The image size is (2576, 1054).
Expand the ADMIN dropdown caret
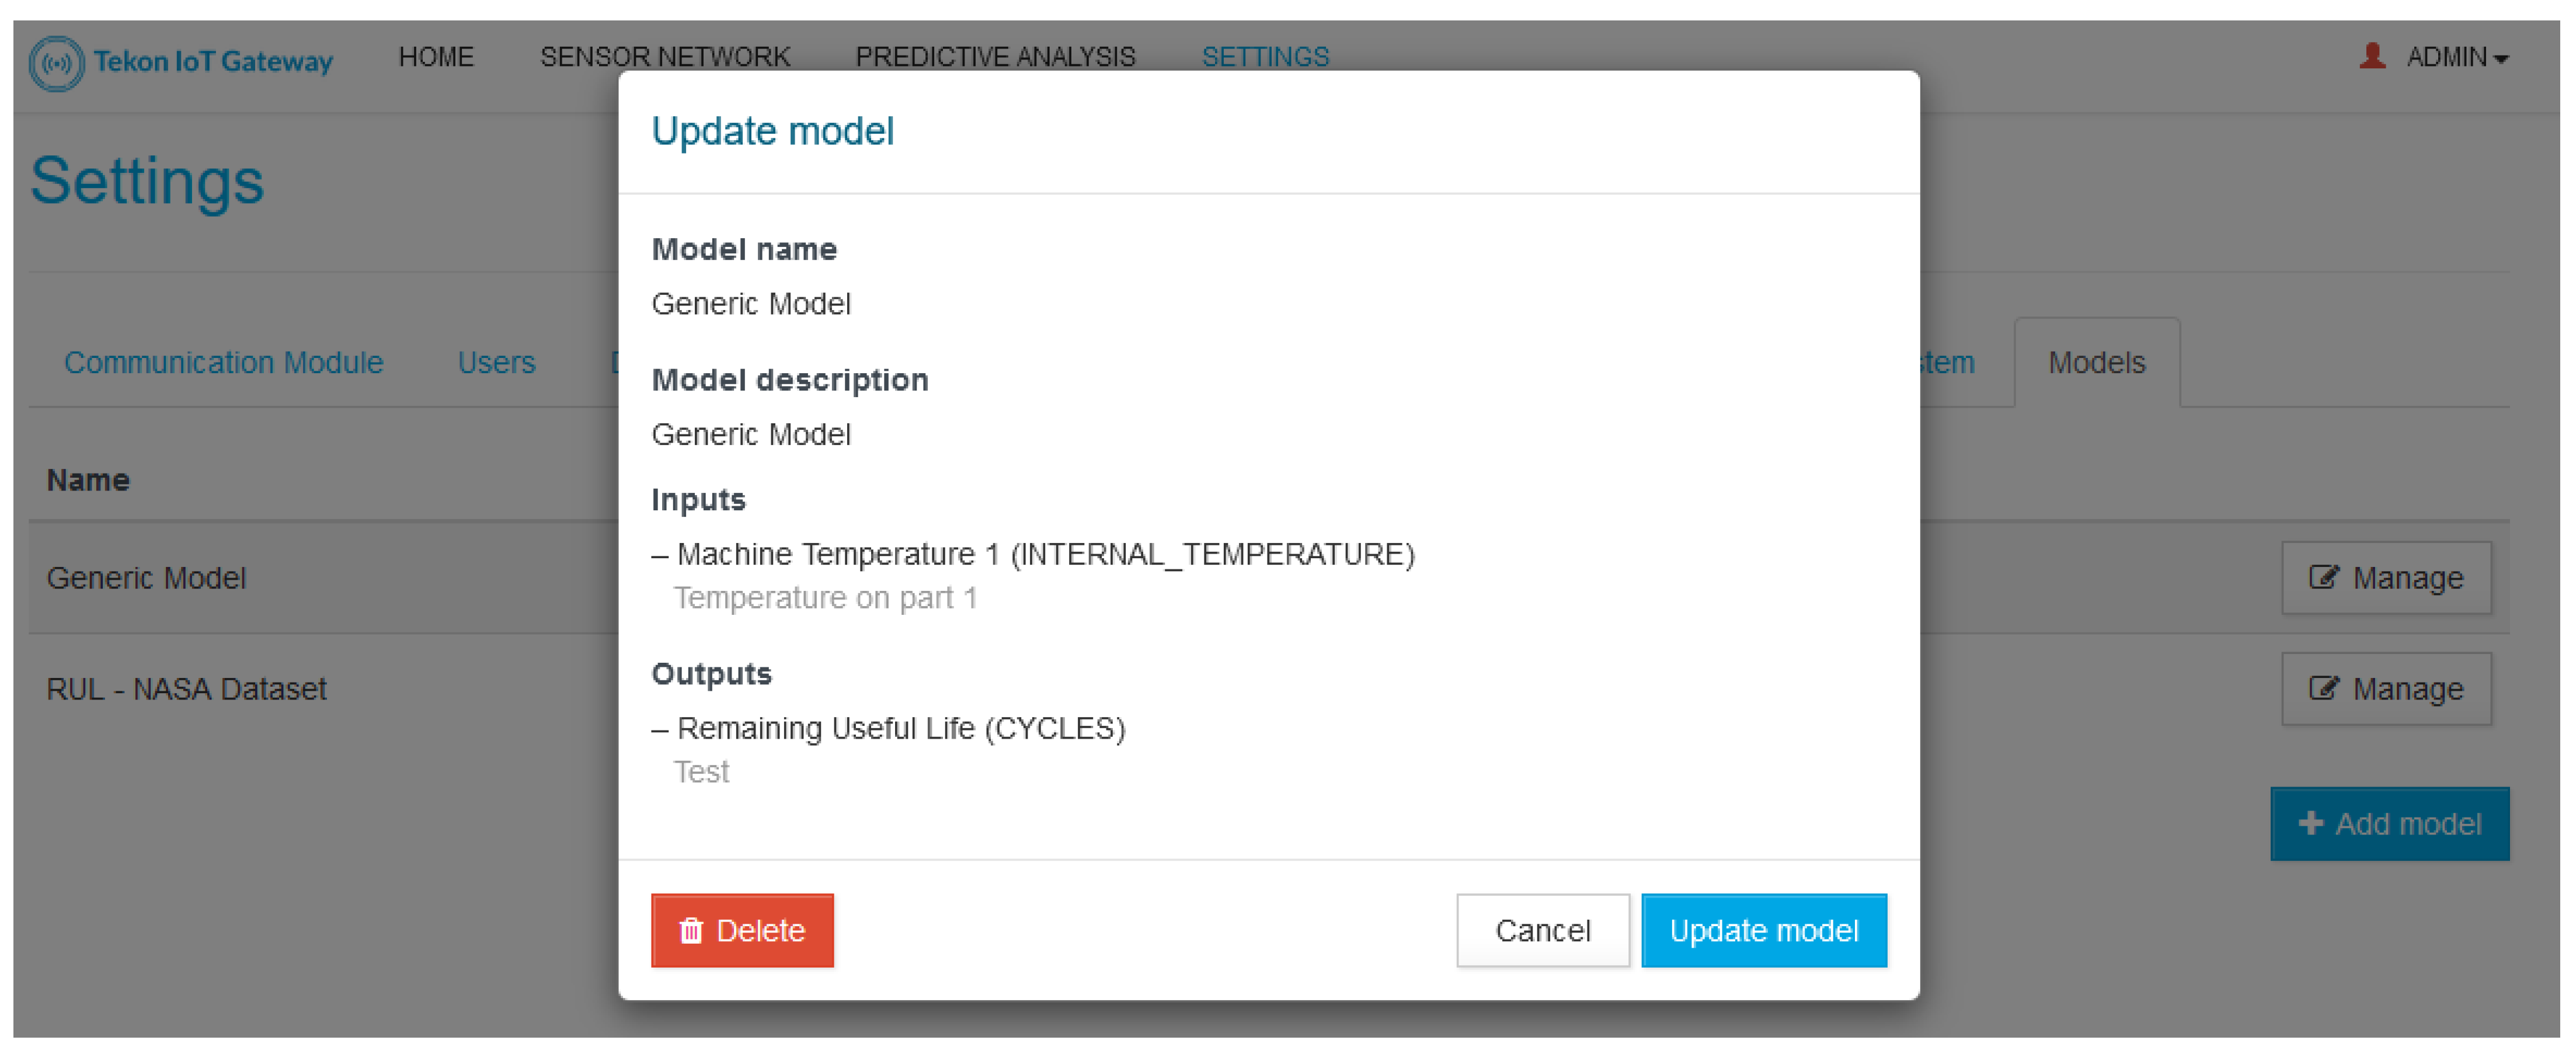coord(2501,59)
